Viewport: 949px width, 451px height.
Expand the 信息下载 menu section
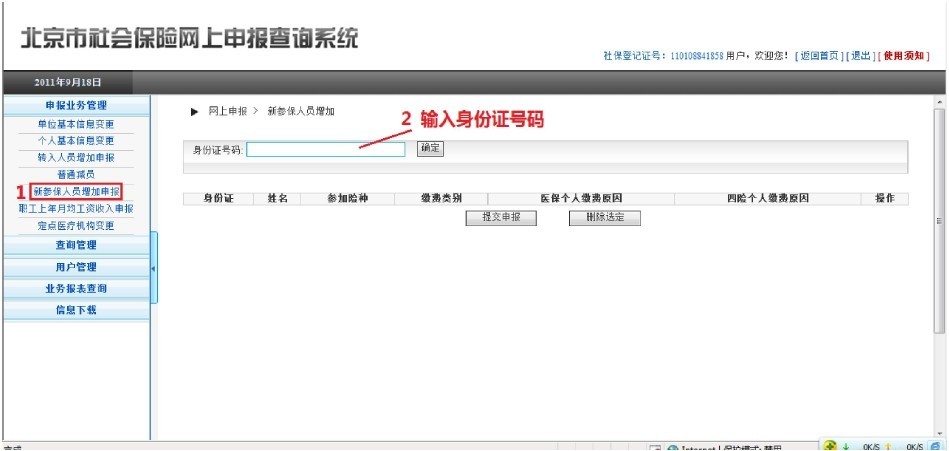76,310
